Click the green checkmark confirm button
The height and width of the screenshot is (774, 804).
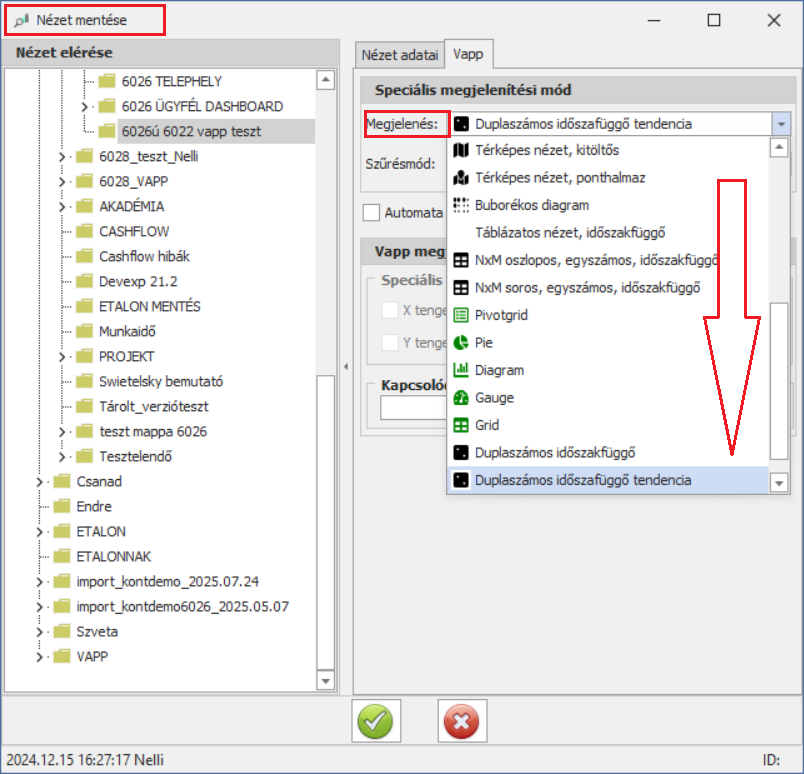375,721
